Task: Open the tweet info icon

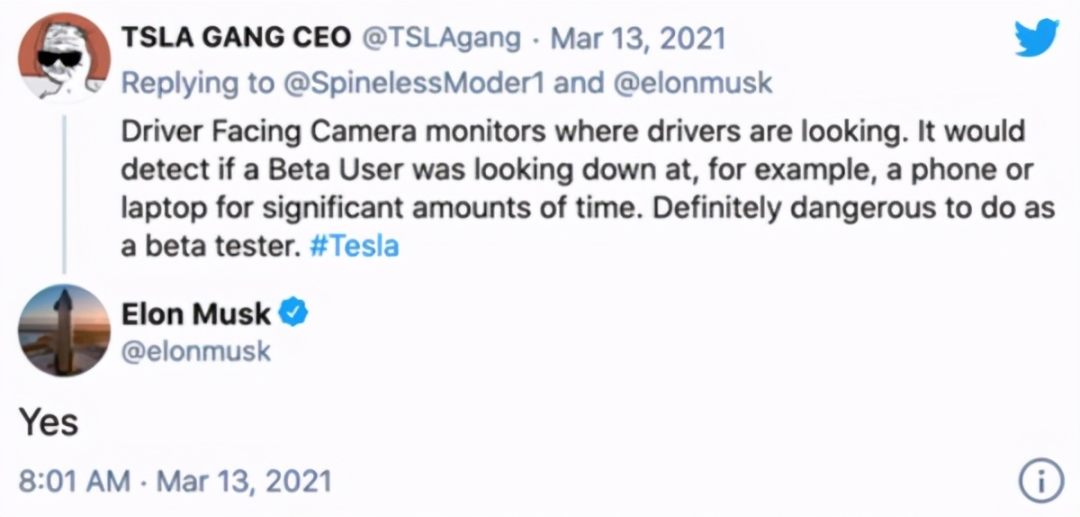Action: 1040,483
